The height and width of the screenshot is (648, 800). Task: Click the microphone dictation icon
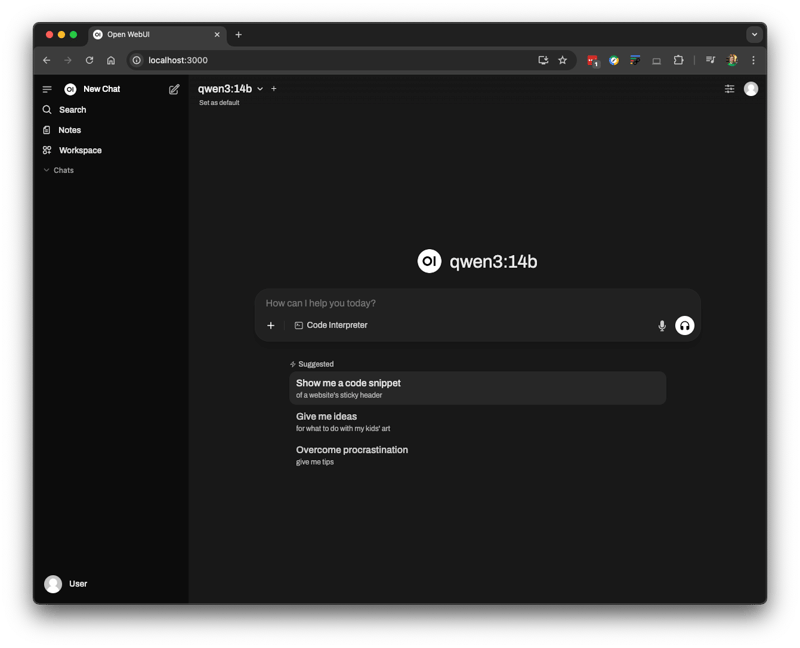coord(662,326)
